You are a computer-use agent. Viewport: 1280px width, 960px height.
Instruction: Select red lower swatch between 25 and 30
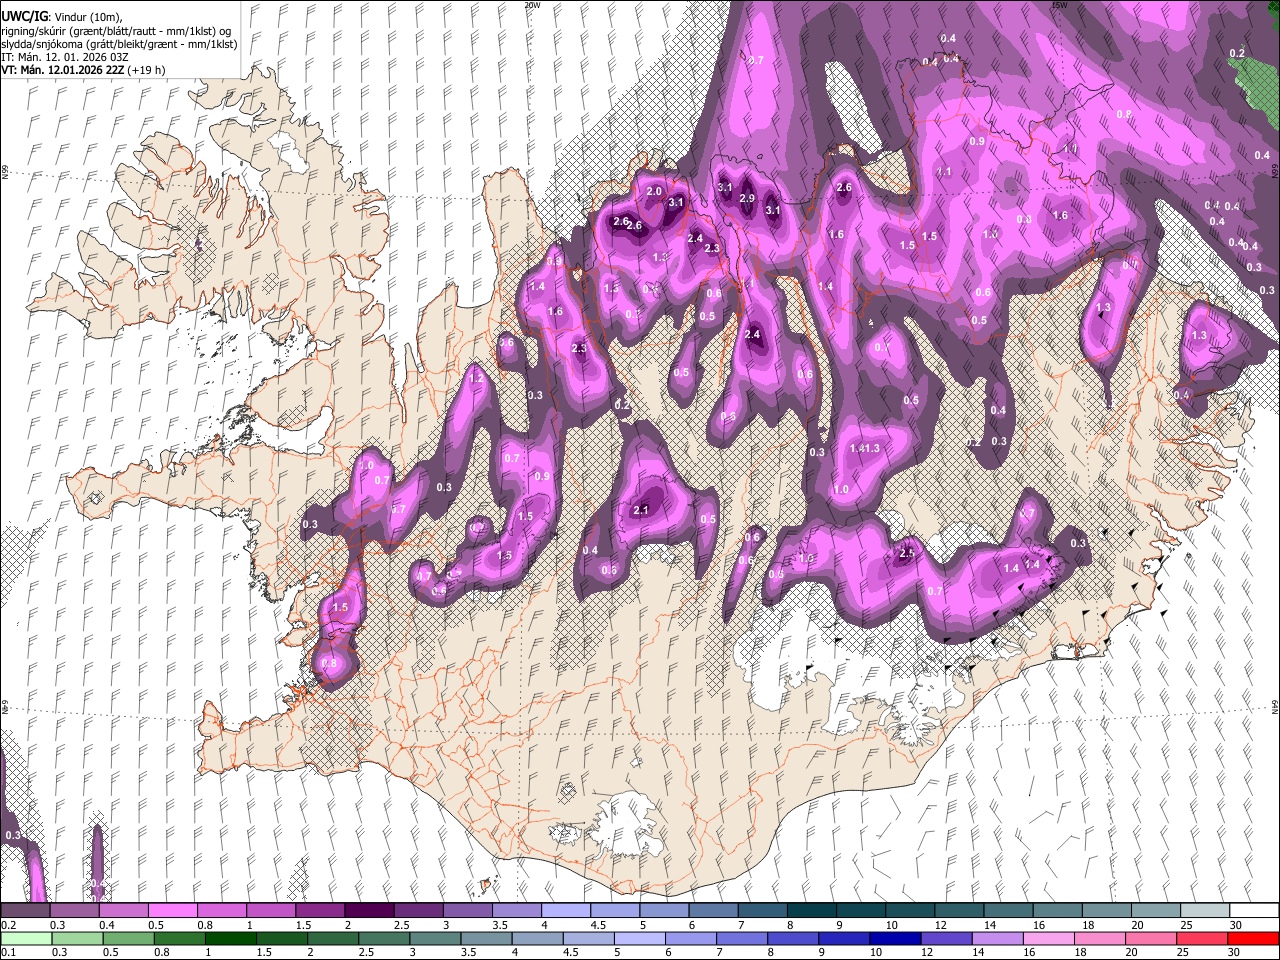click(1204, 938)
